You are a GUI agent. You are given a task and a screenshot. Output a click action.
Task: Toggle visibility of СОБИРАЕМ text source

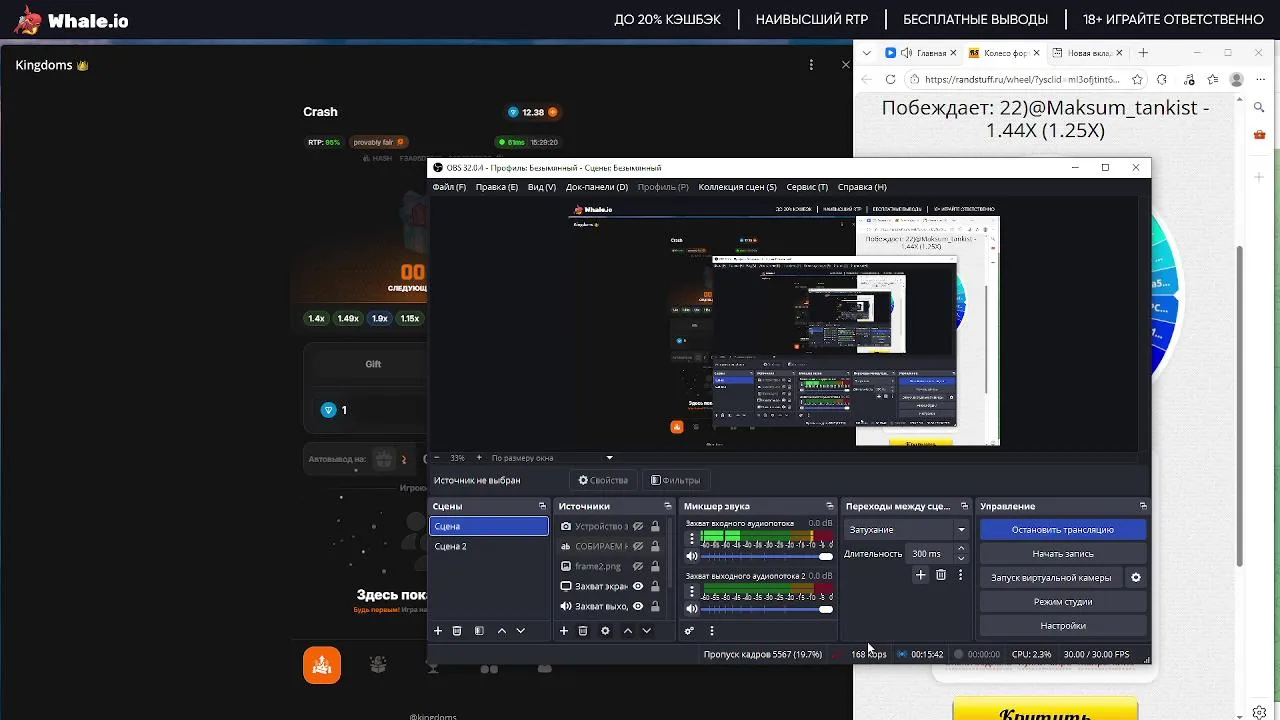(638, 546)
